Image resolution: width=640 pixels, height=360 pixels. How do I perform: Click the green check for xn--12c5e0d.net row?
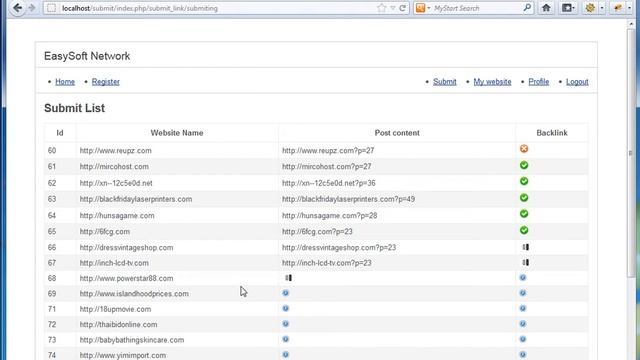pos(524,181)
